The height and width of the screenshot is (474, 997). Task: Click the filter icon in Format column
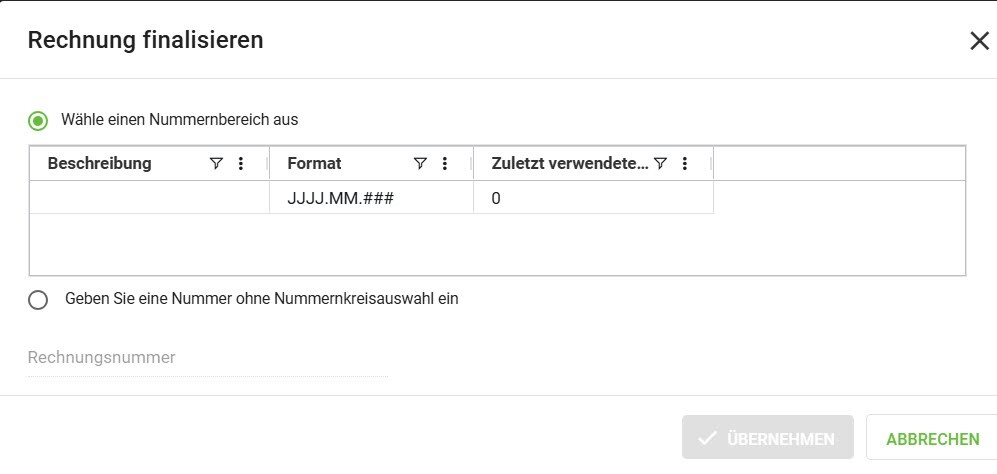[420, 164]
